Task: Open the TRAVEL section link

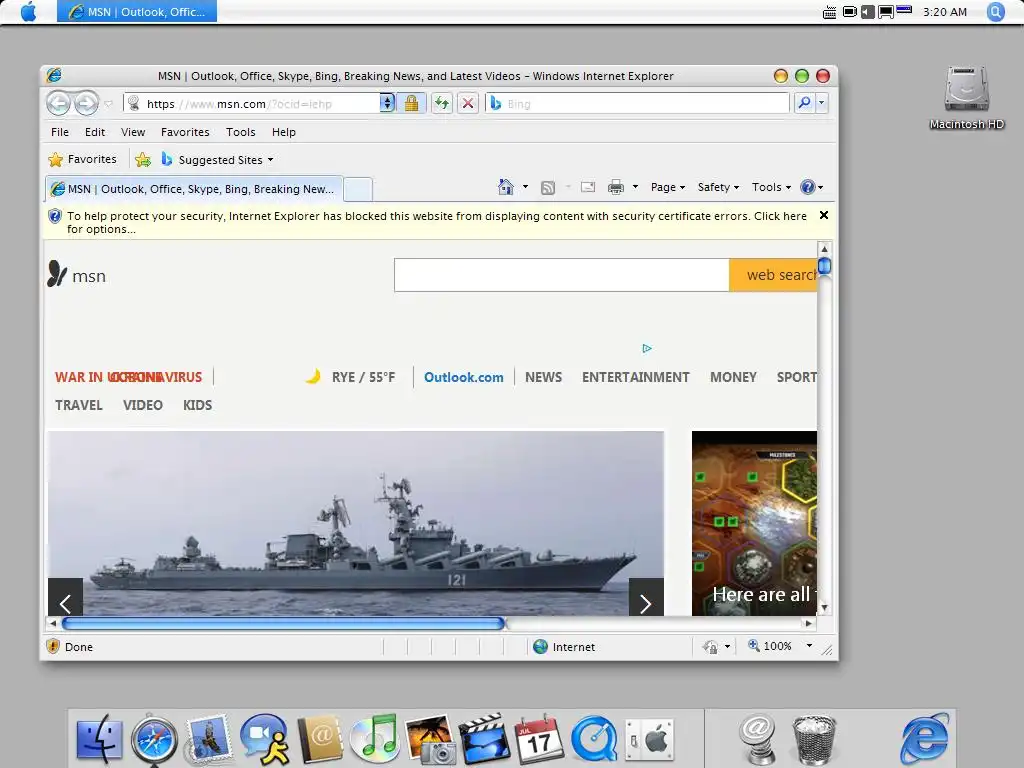Action: [78, 405]
